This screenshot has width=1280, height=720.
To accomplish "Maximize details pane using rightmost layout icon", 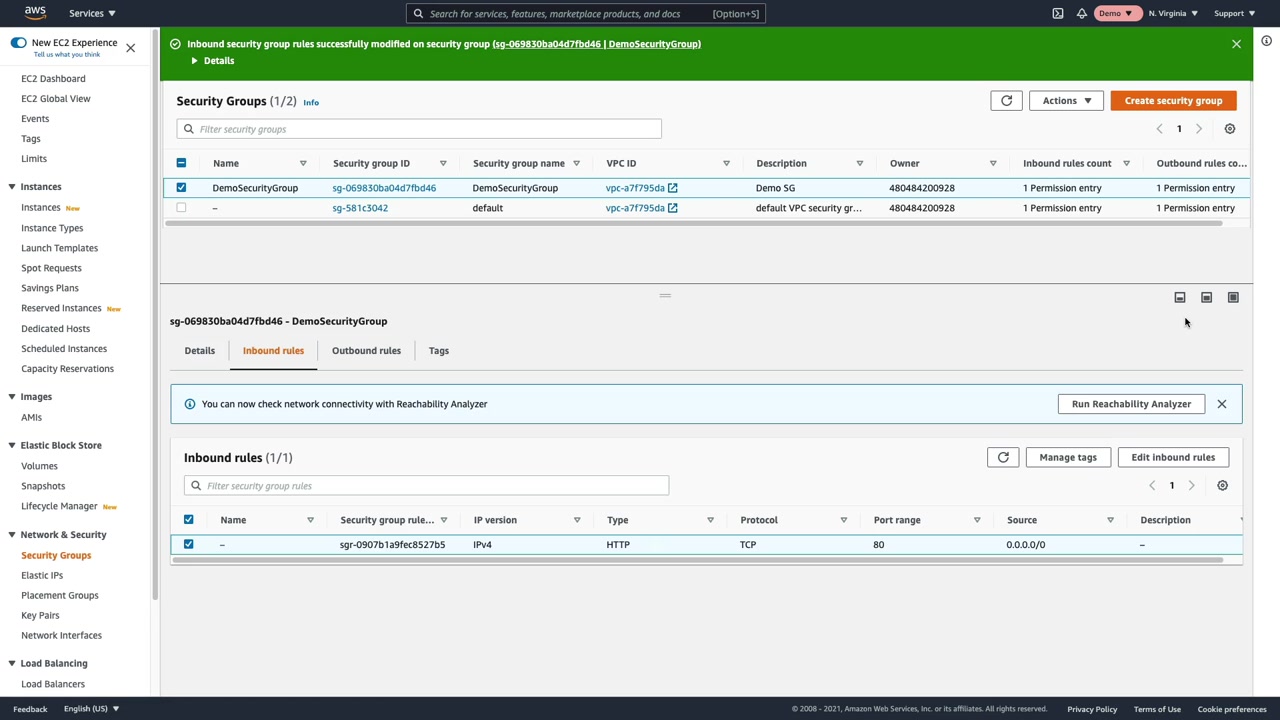I will (1233, 298).
